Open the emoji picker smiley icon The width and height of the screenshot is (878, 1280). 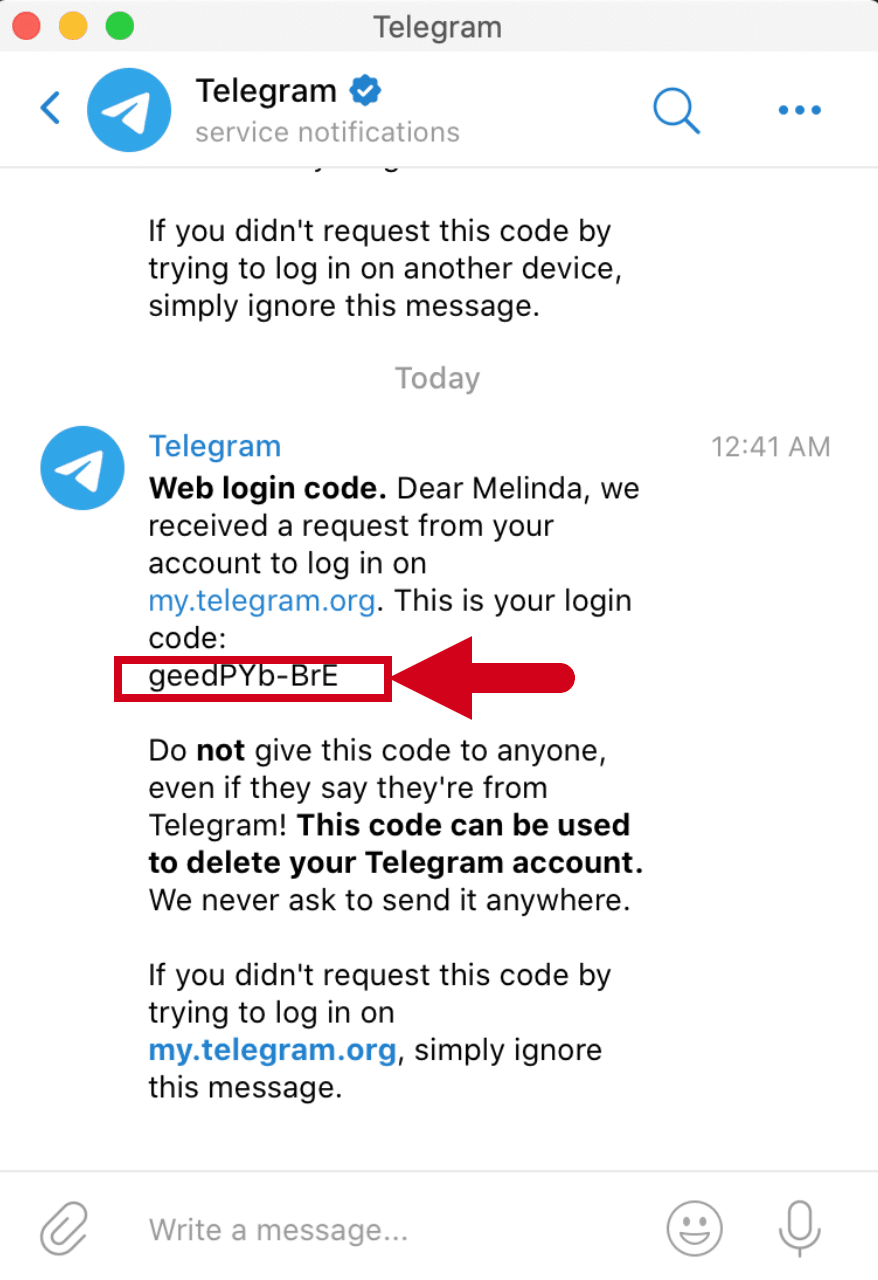[694, 1227]
